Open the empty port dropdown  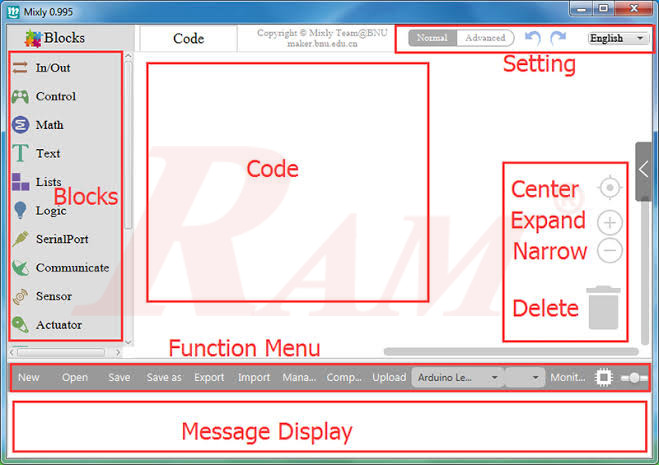tap(525, 378)
